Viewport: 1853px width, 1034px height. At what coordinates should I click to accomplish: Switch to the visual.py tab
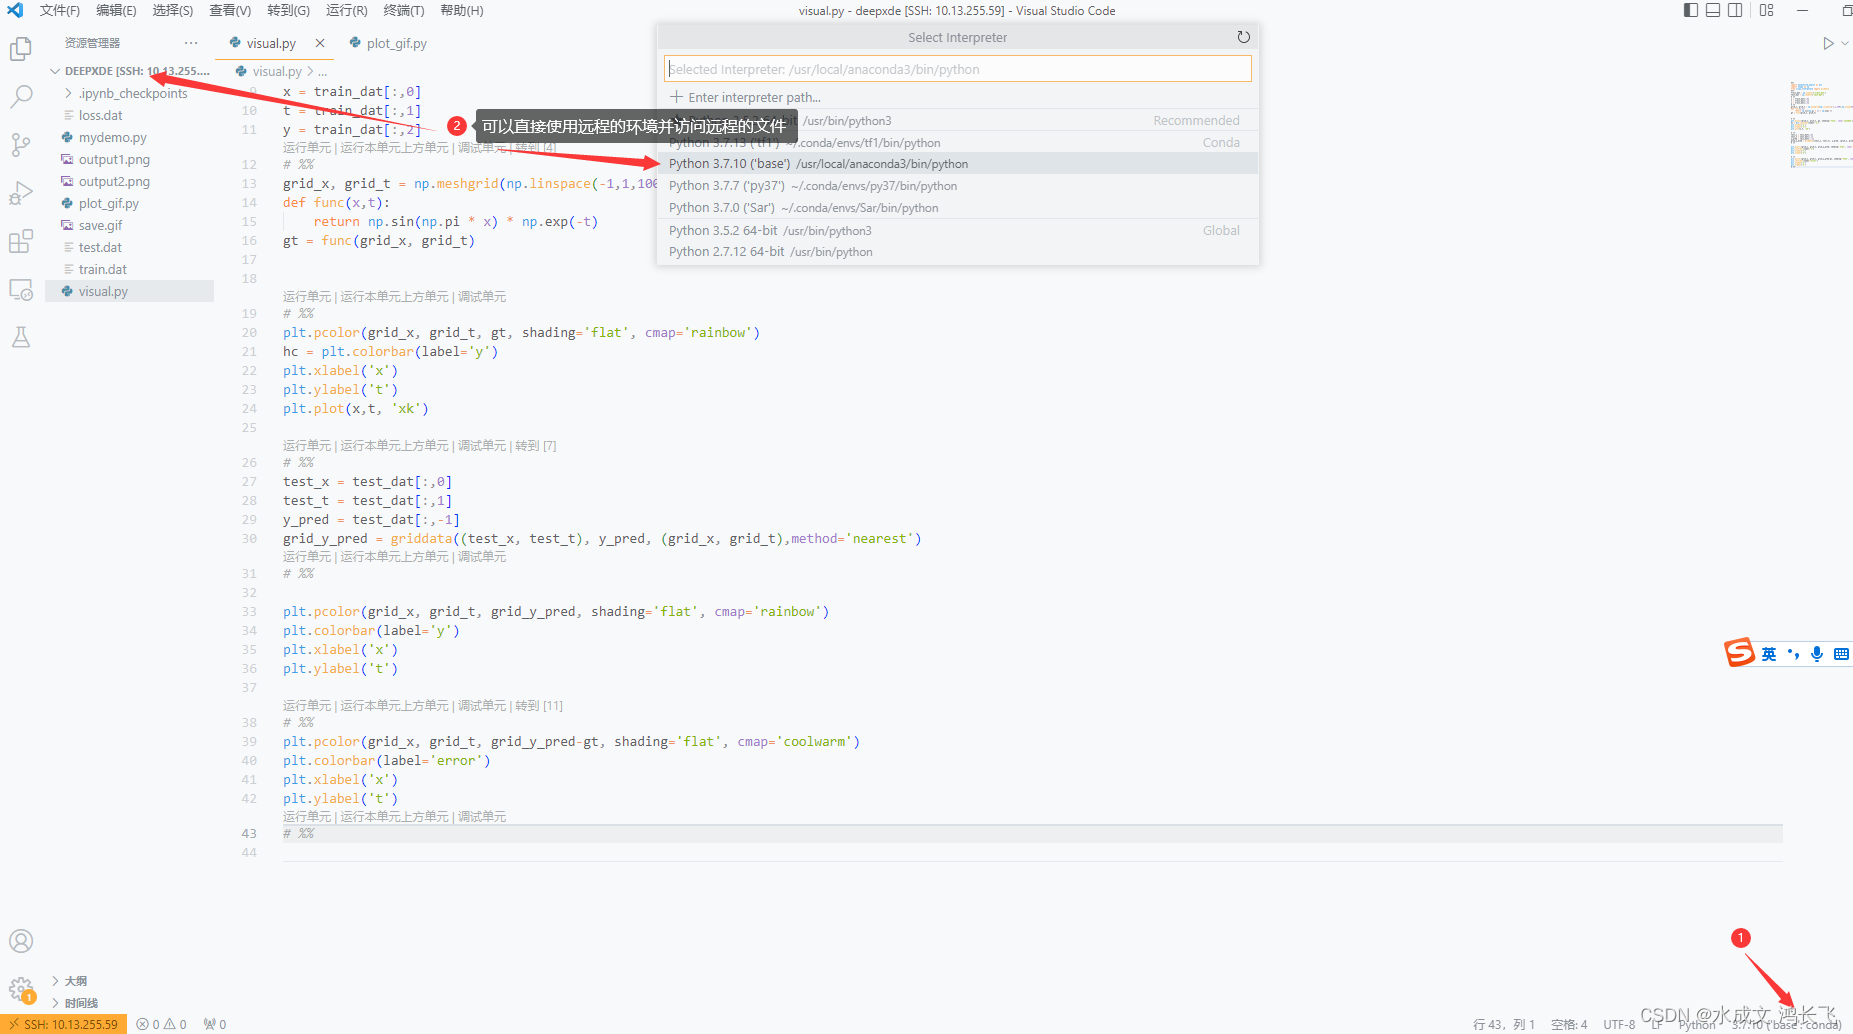271,43
